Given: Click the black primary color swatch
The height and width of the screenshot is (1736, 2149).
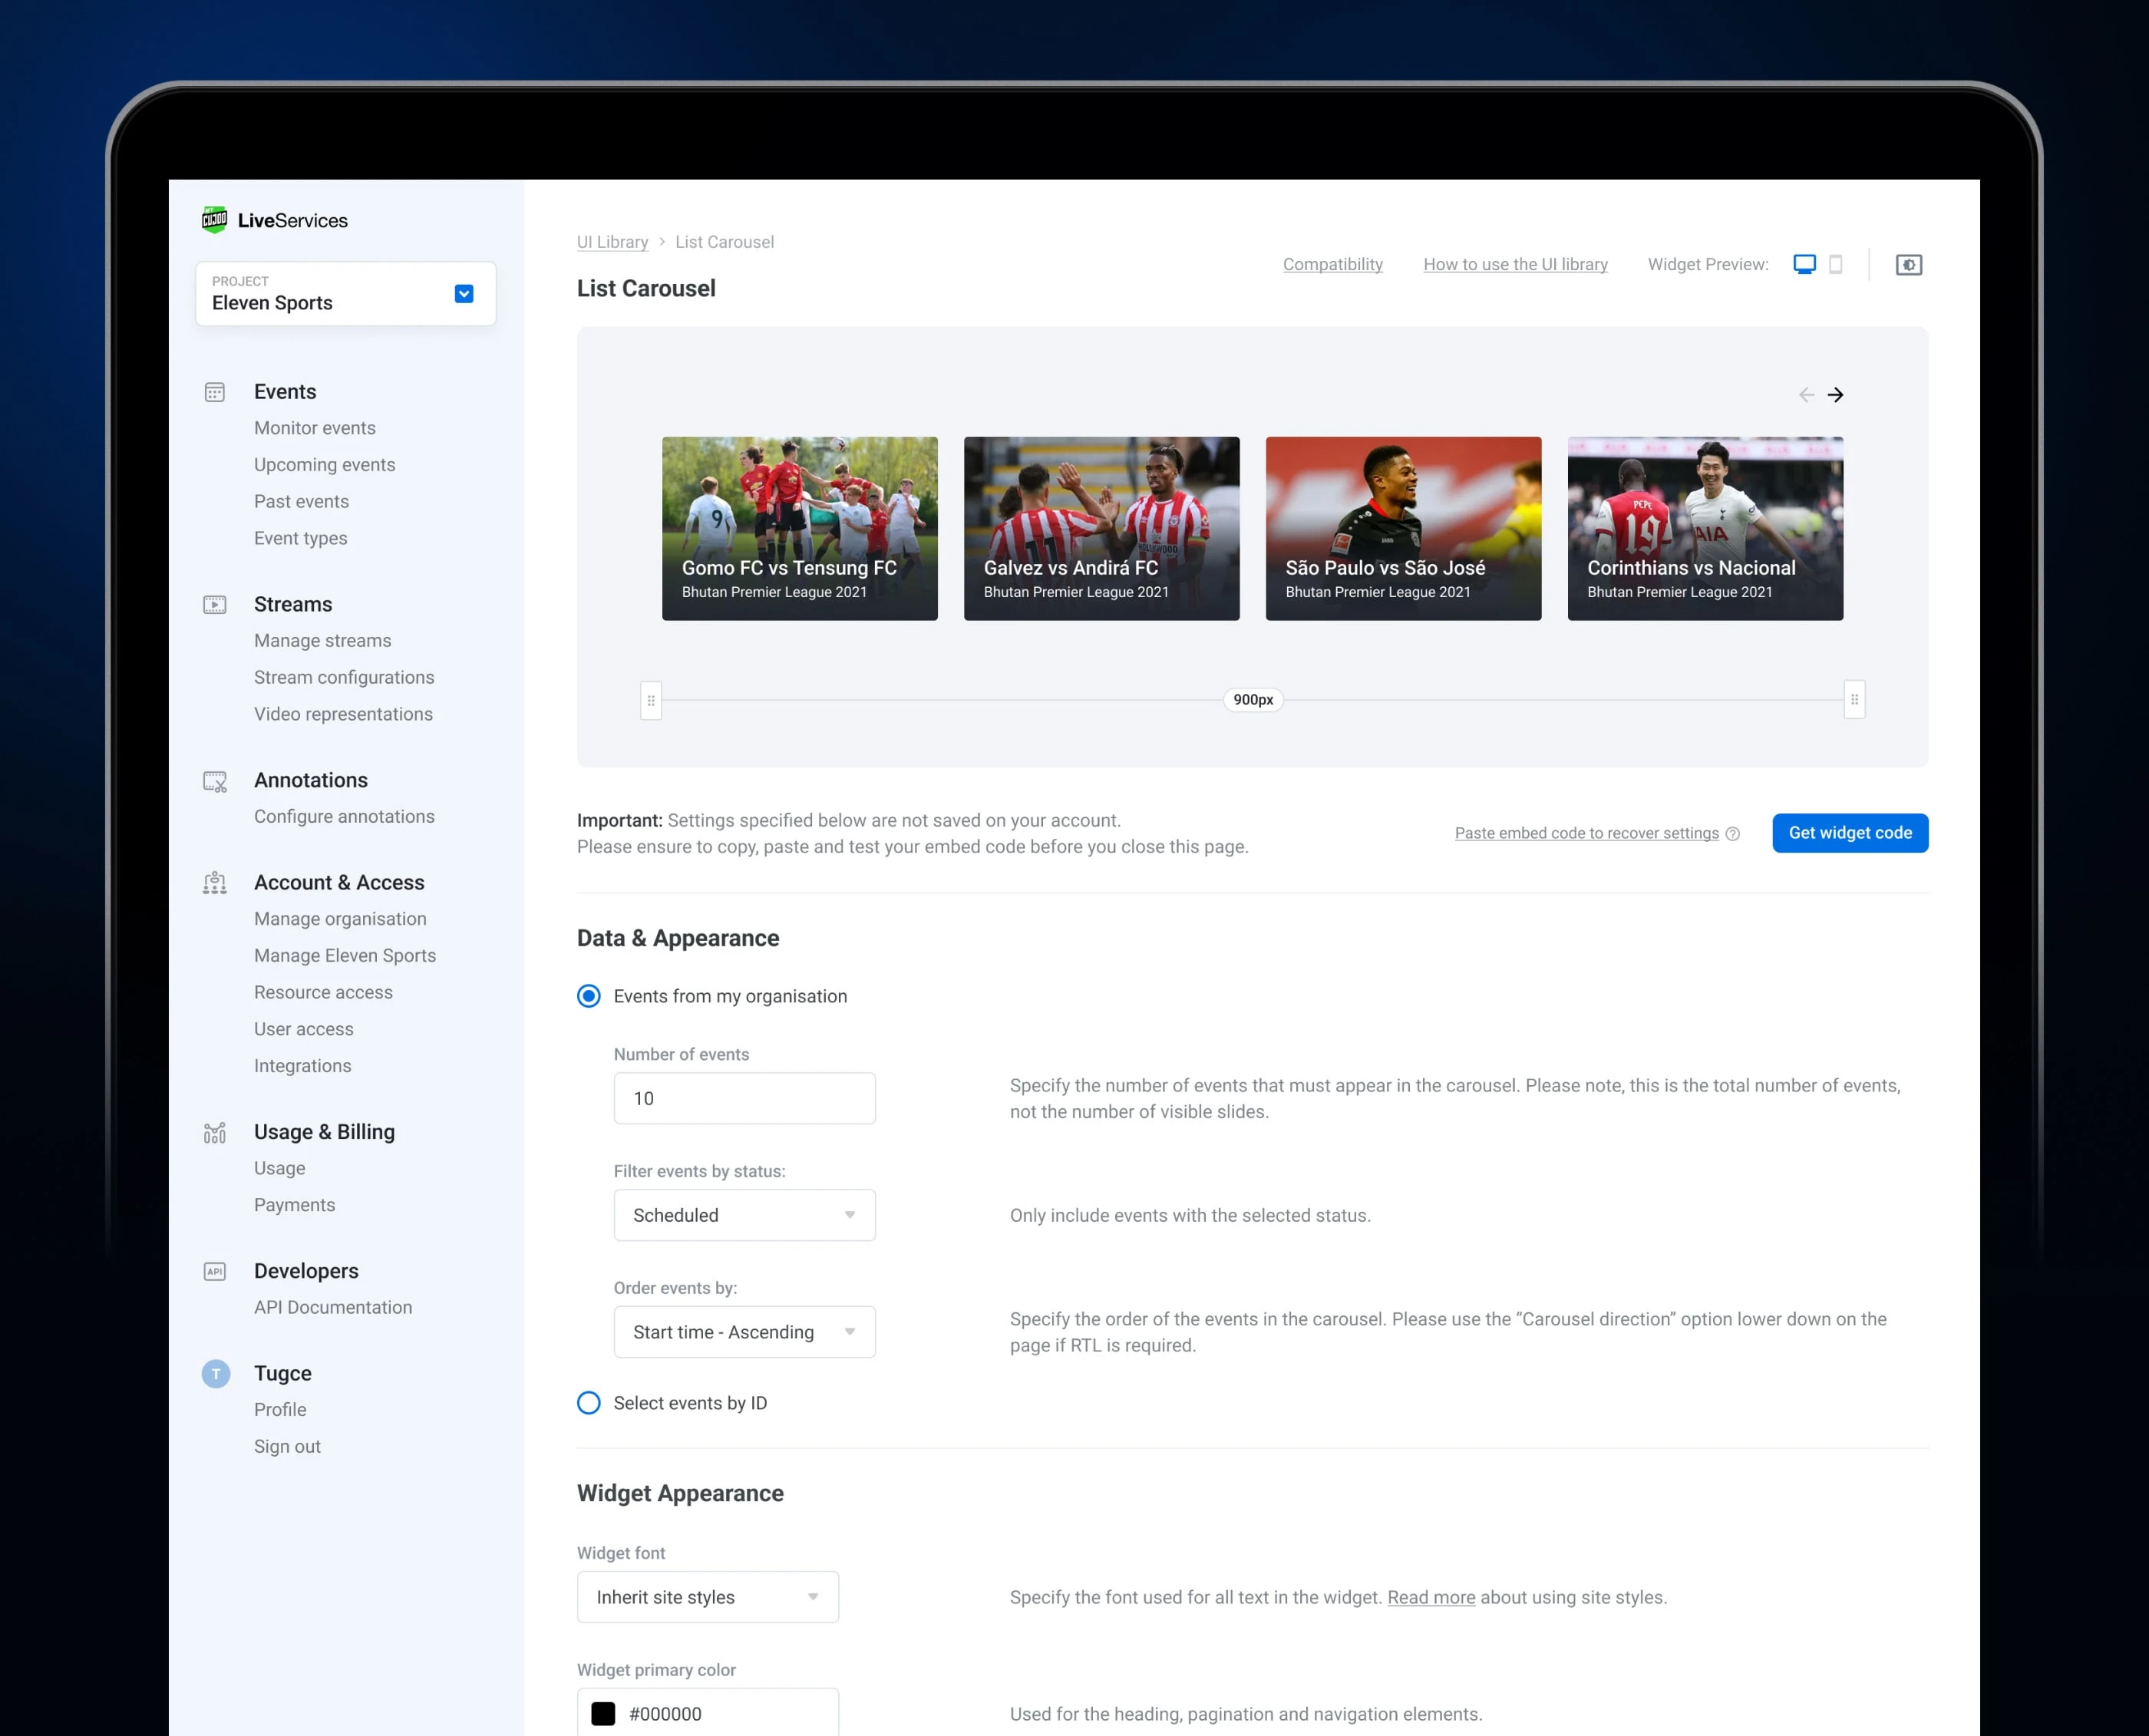Looking at the screenshot, I should pos(603,1714).
